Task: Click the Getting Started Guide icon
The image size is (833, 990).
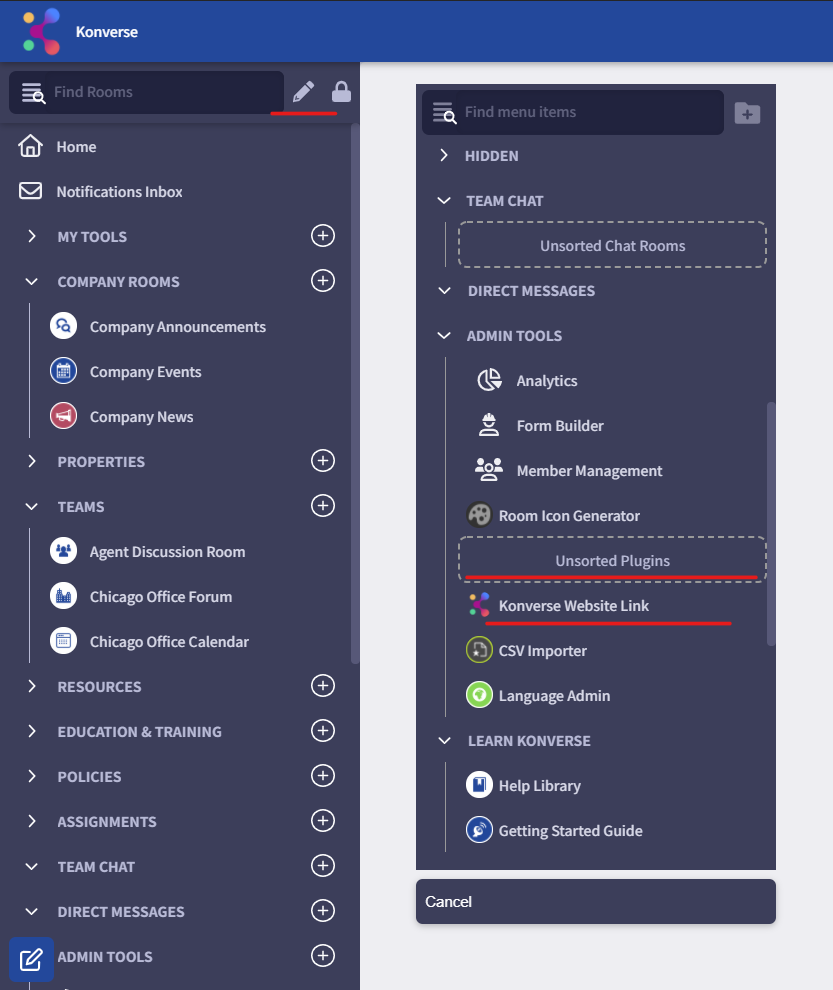Action: click(479, 830)
